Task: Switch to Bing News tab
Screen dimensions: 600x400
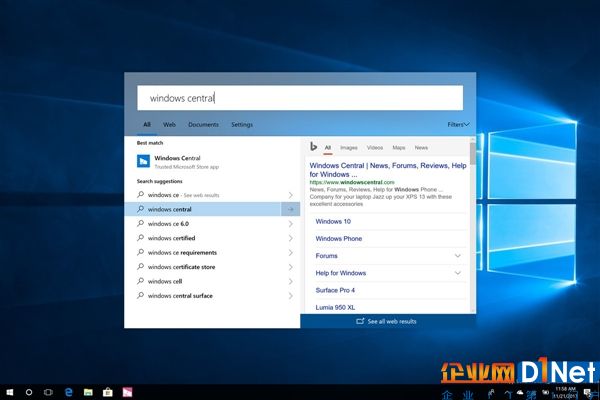Action: point(421,147)
